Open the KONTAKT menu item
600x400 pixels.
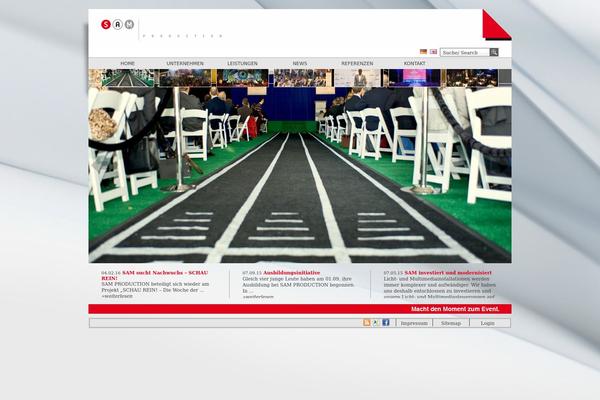click(x=414, y=63)
